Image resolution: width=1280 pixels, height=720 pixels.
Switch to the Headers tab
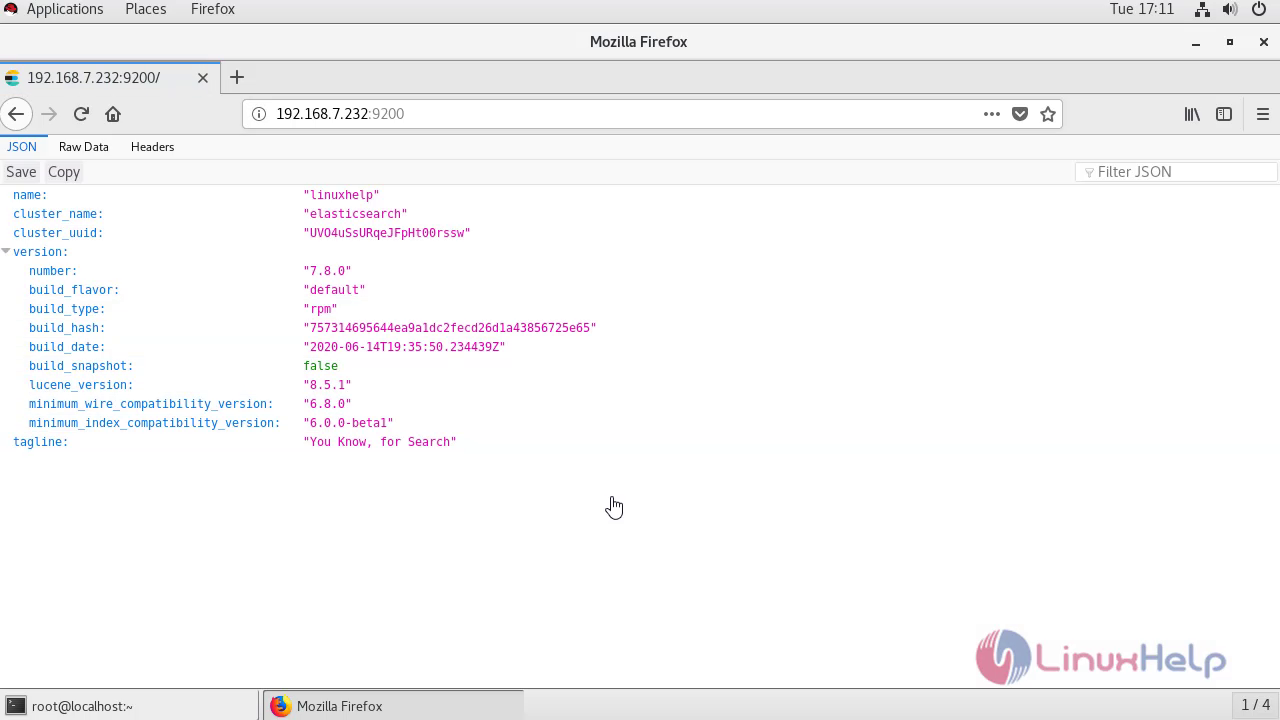pyautogui.click(x=153, y=146)
